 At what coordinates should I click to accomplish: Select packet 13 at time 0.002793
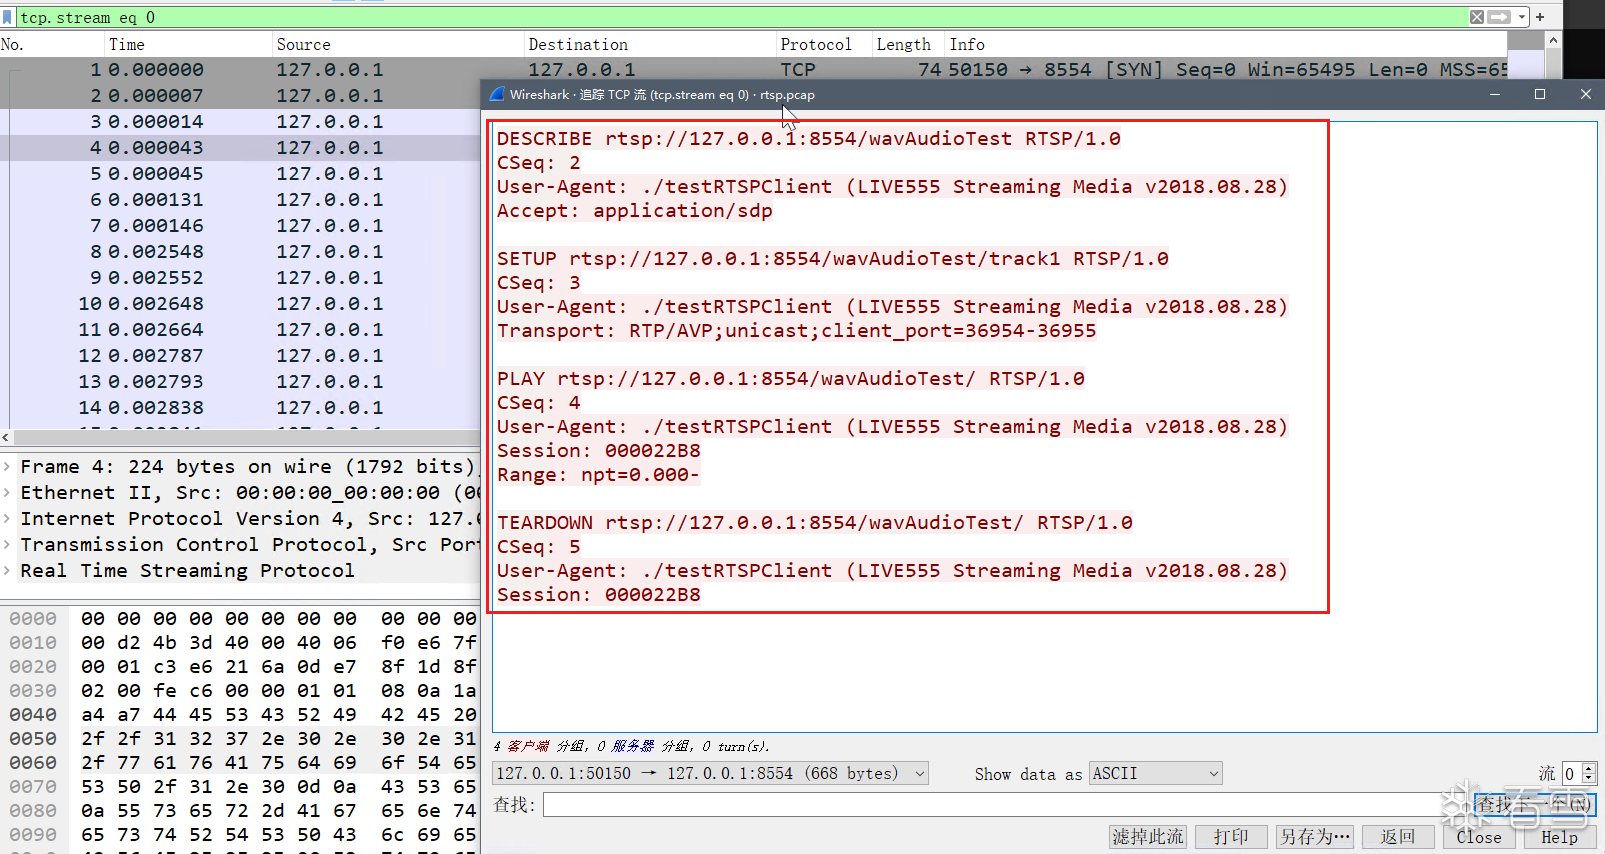(x=240, y=381)
